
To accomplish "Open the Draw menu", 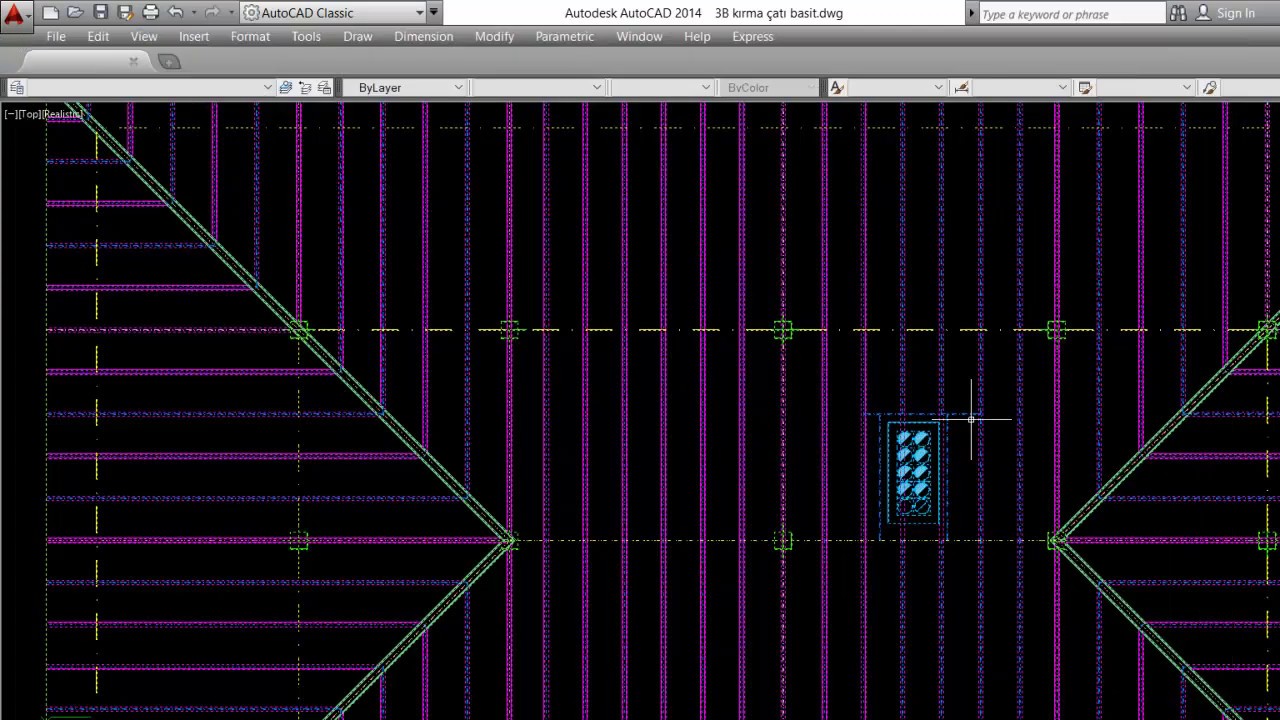I will [358, 36].
